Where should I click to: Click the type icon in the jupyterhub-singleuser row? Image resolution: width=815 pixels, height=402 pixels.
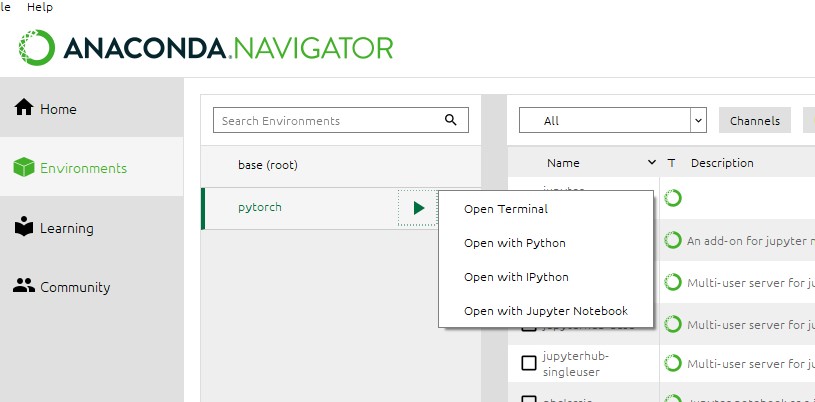point(673,363)
